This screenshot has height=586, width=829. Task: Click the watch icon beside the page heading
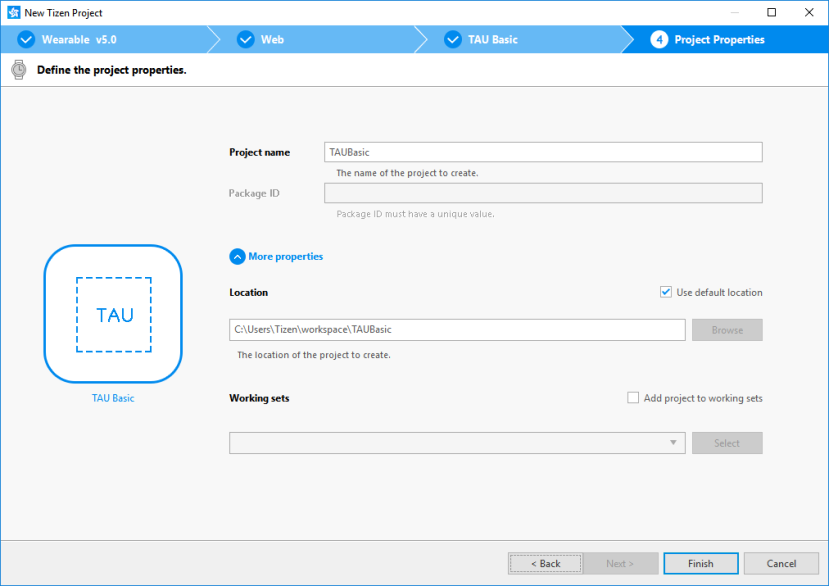click(x=18, y=70)
